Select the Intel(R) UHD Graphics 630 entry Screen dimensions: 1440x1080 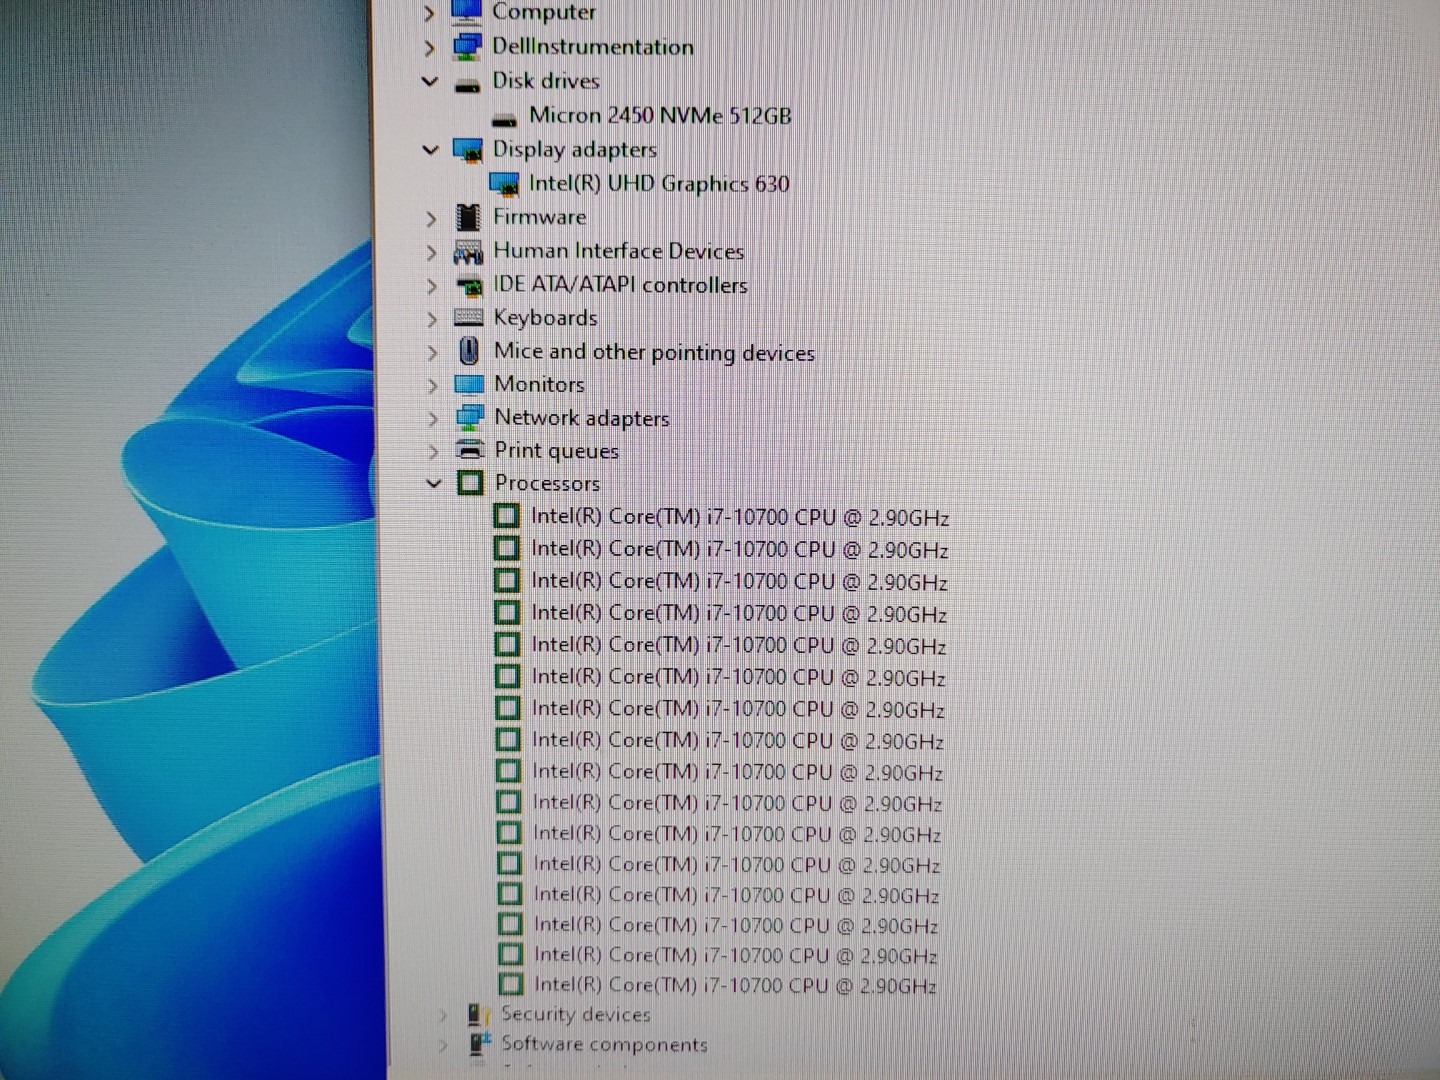pos(659,184)
